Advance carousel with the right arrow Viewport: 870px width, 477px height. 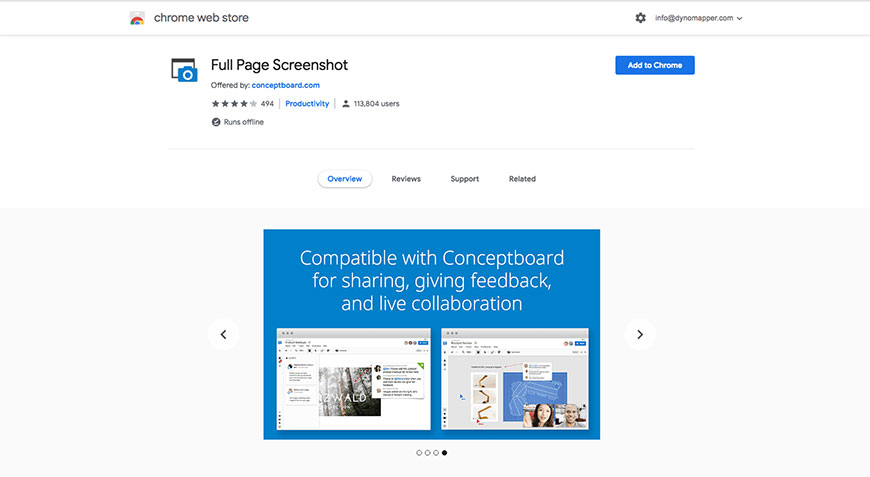pos(640,334)
